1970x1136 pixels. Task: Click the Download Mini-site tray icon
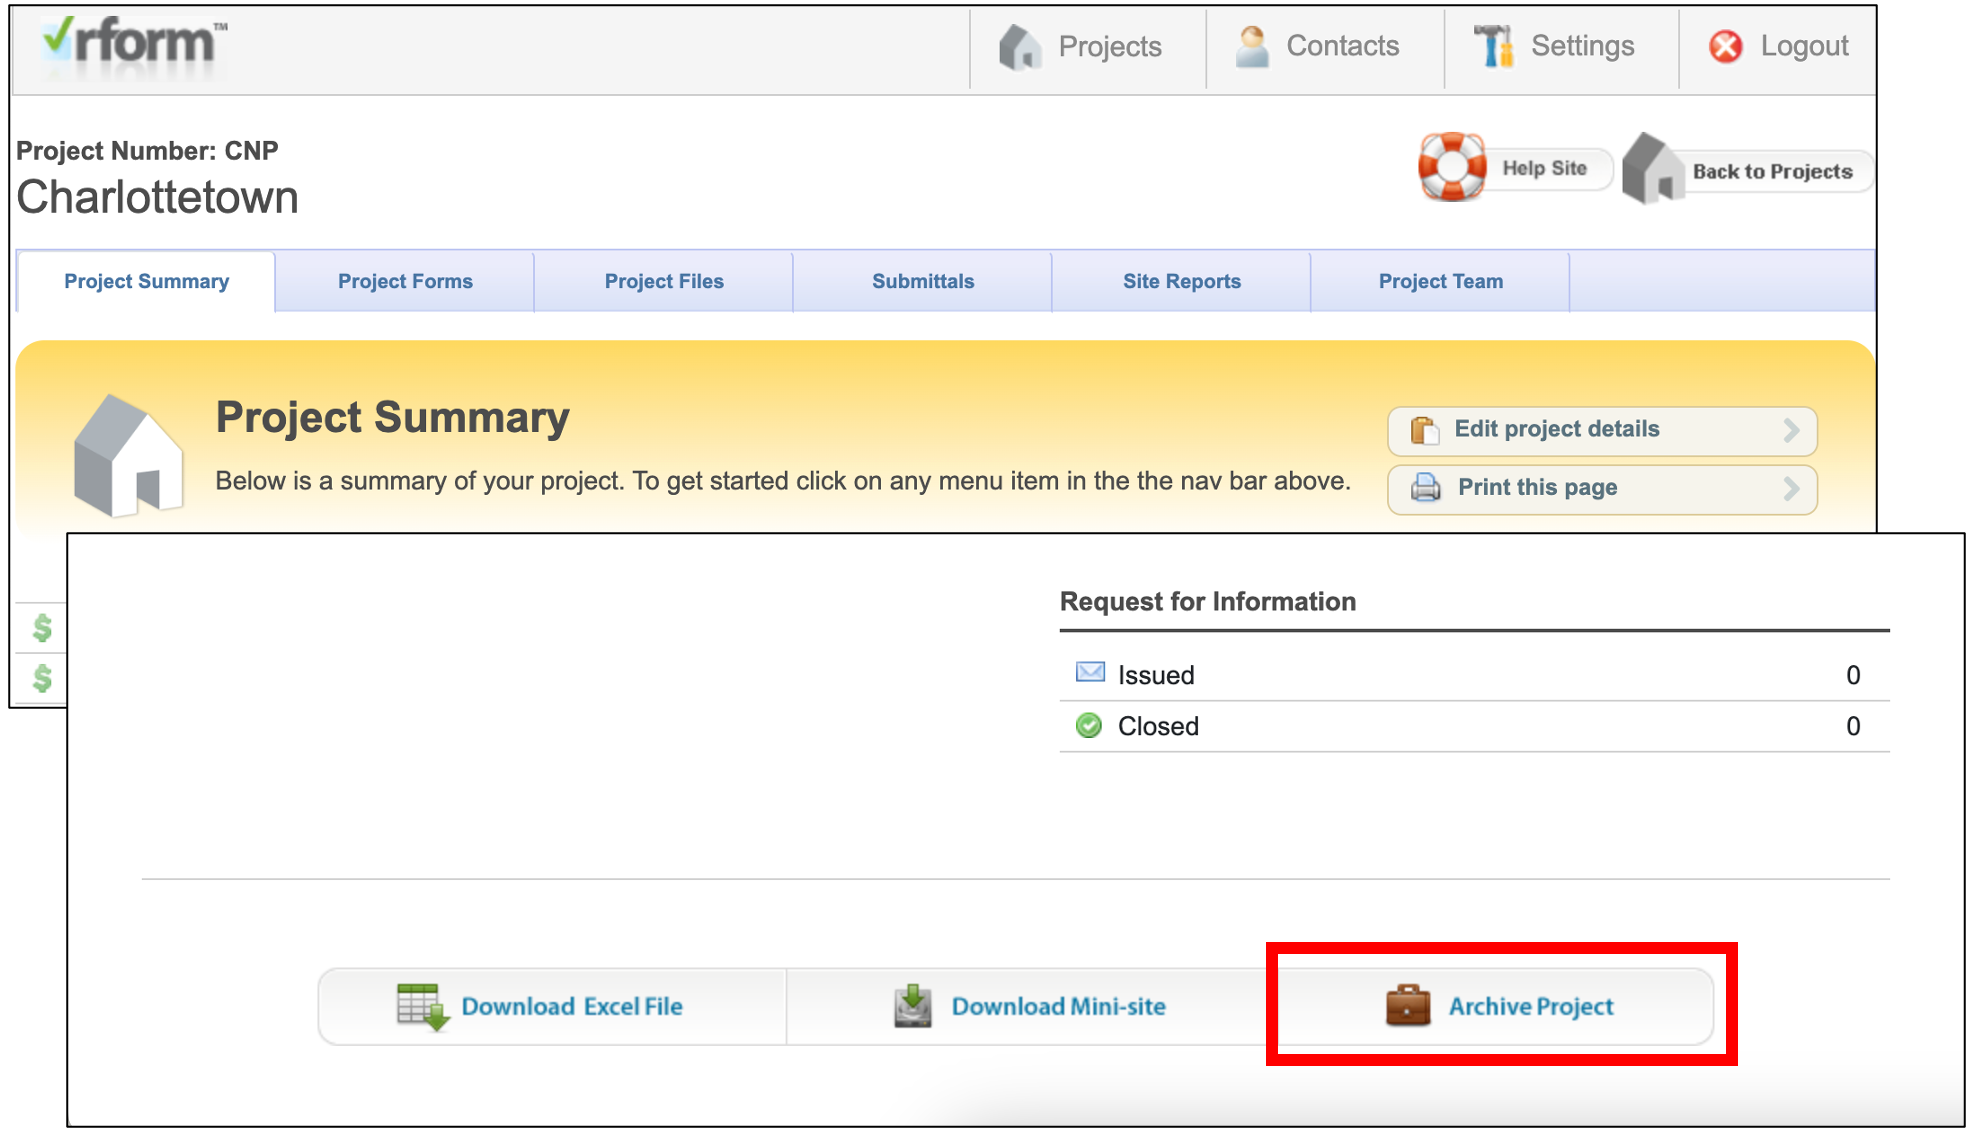tap(912, 1006)
